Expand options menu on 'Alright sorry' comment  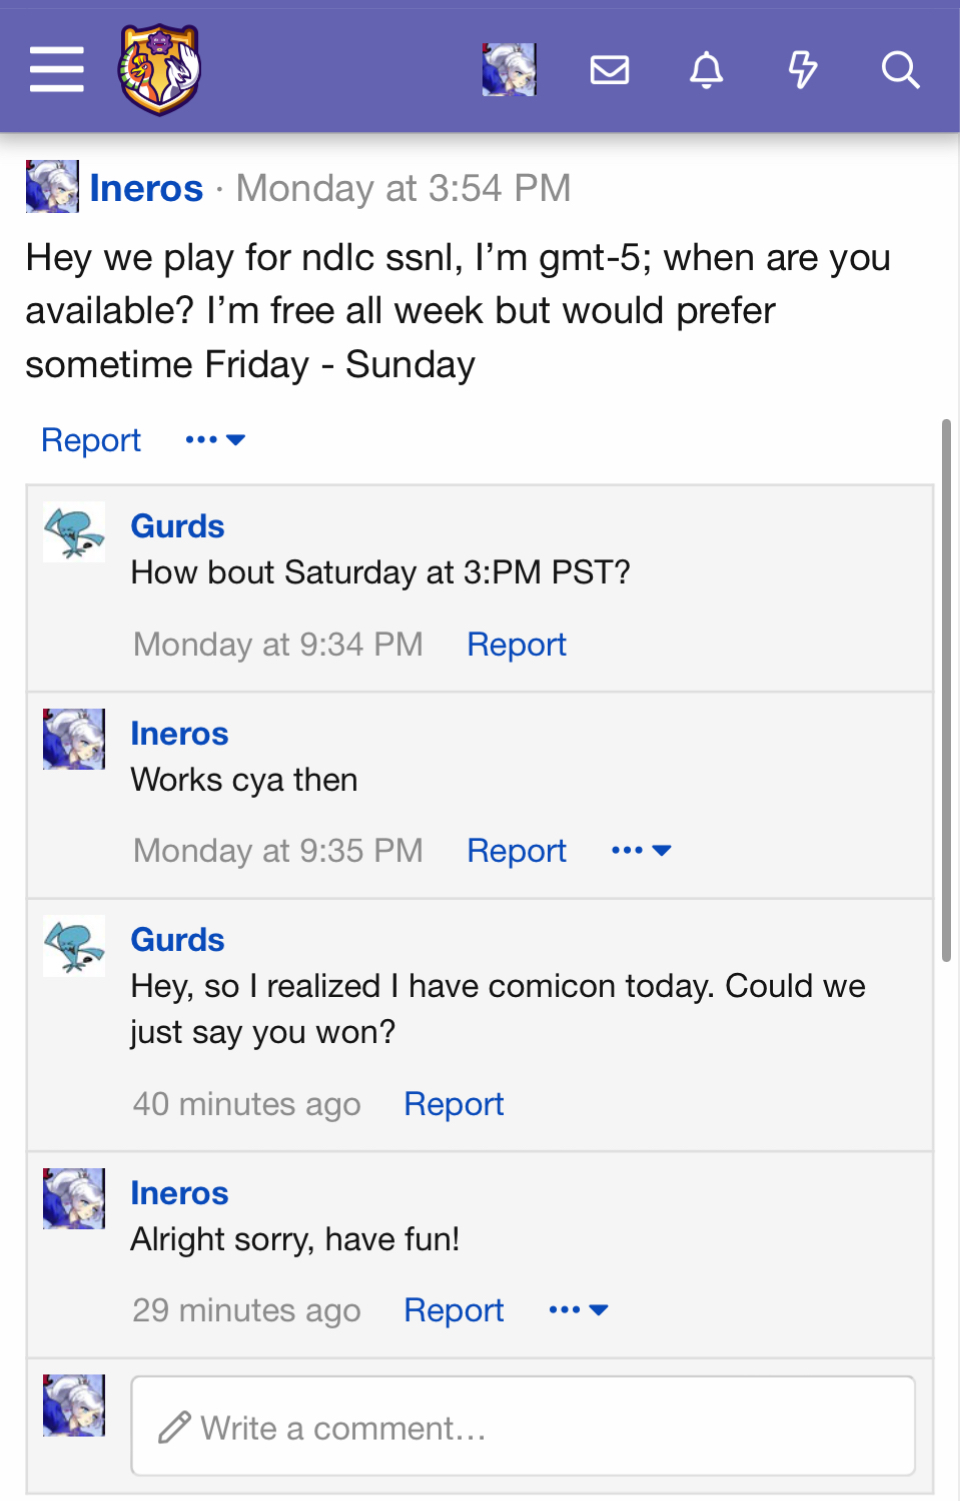point(578,1310)
